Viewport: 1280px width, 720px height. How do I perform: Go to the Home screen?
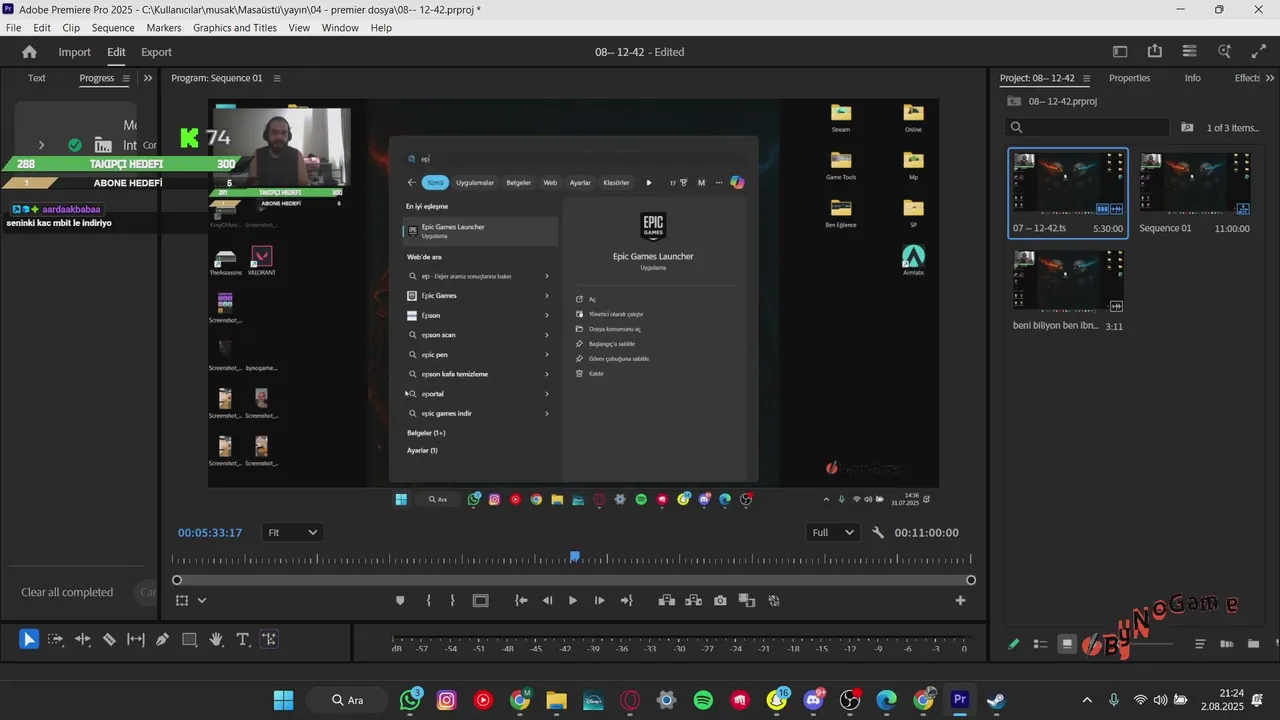point(29,52)
